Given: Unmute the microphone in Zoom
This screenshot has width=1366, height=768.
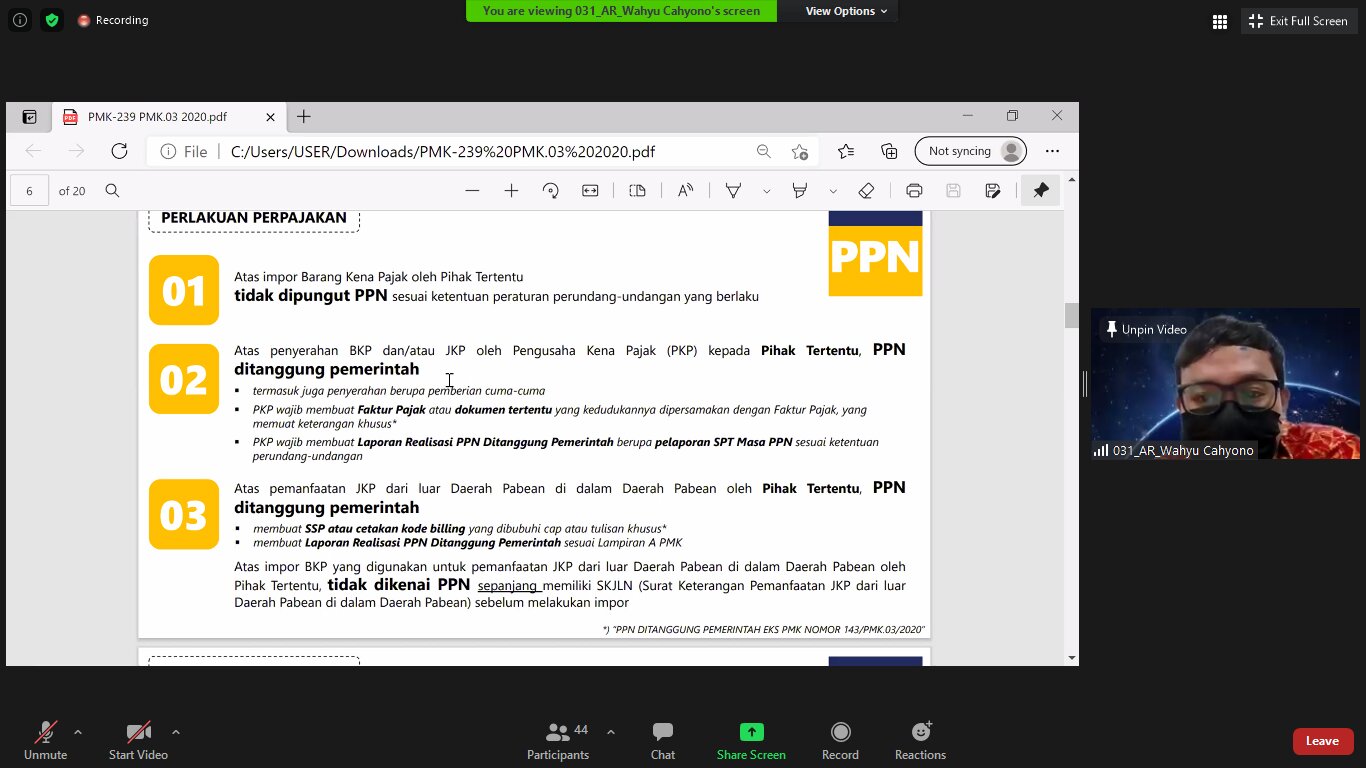Looking at the screenshot, I should 45,739.
